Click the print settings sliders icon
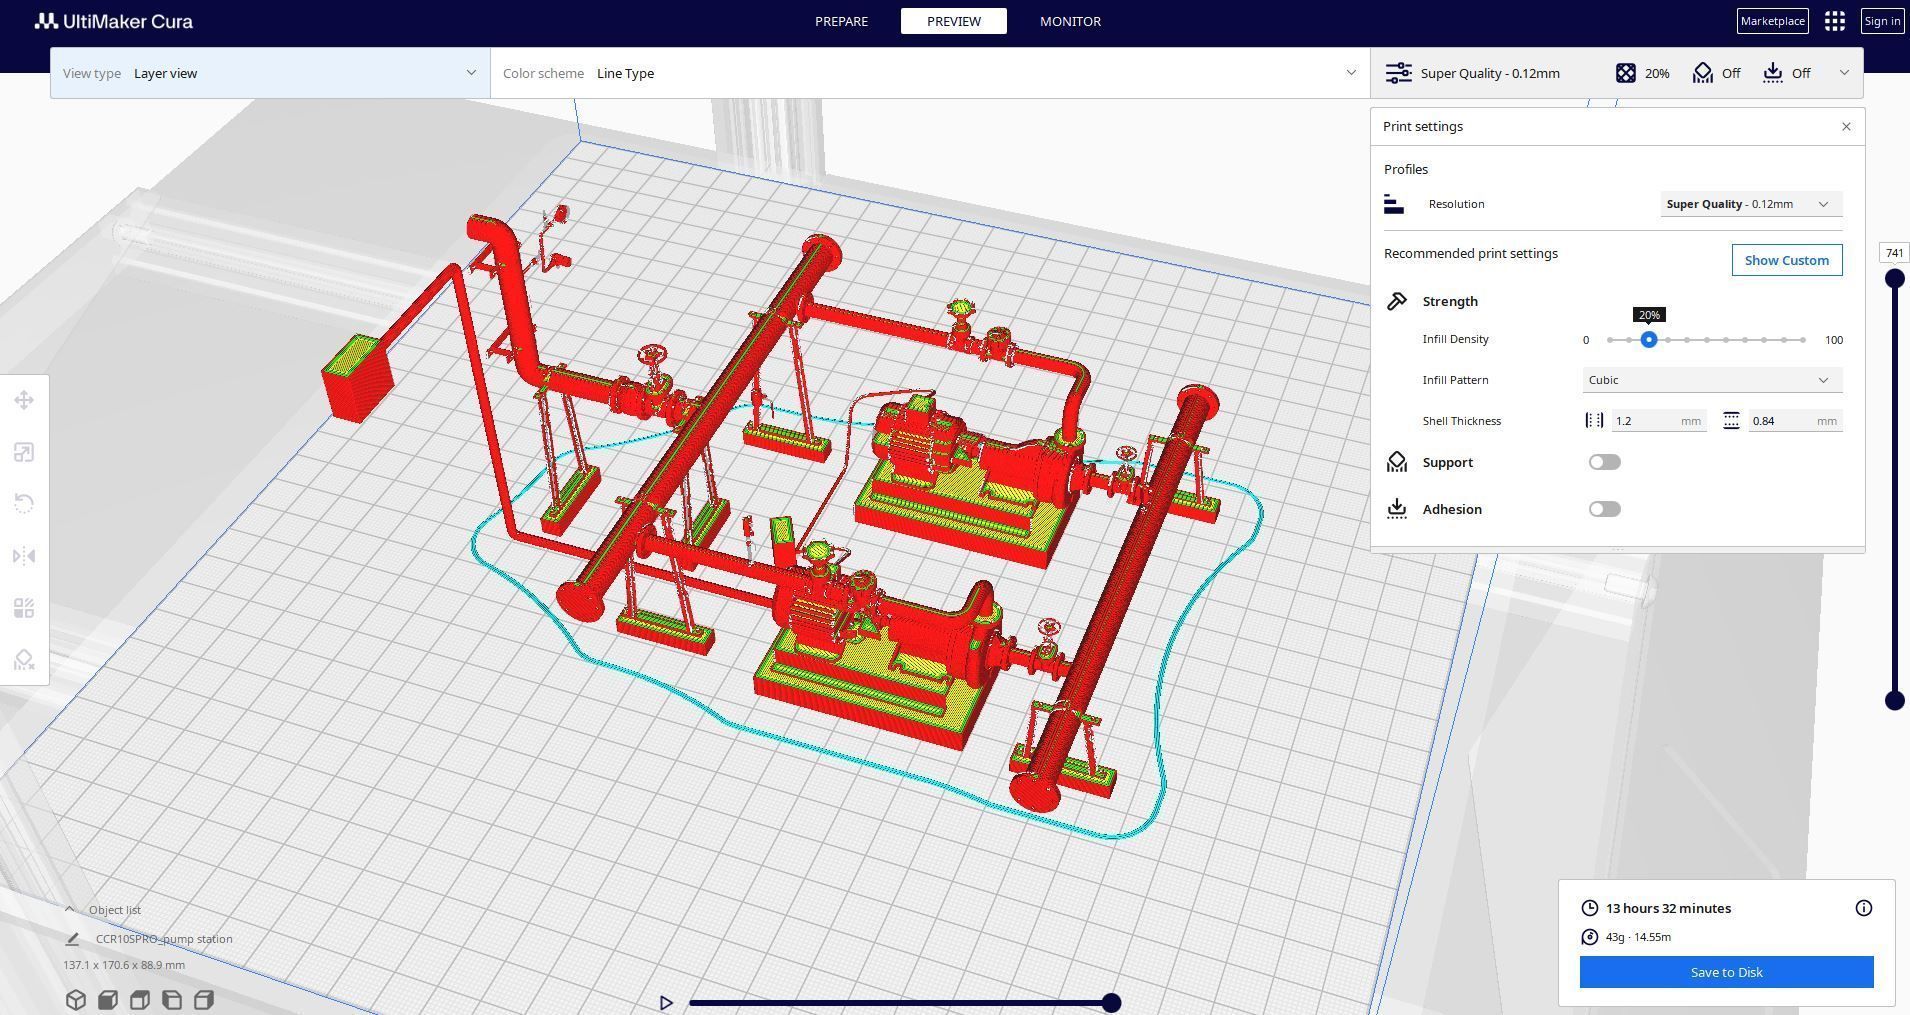This screenshot has width=1910, height=1015. [1398, 73]
